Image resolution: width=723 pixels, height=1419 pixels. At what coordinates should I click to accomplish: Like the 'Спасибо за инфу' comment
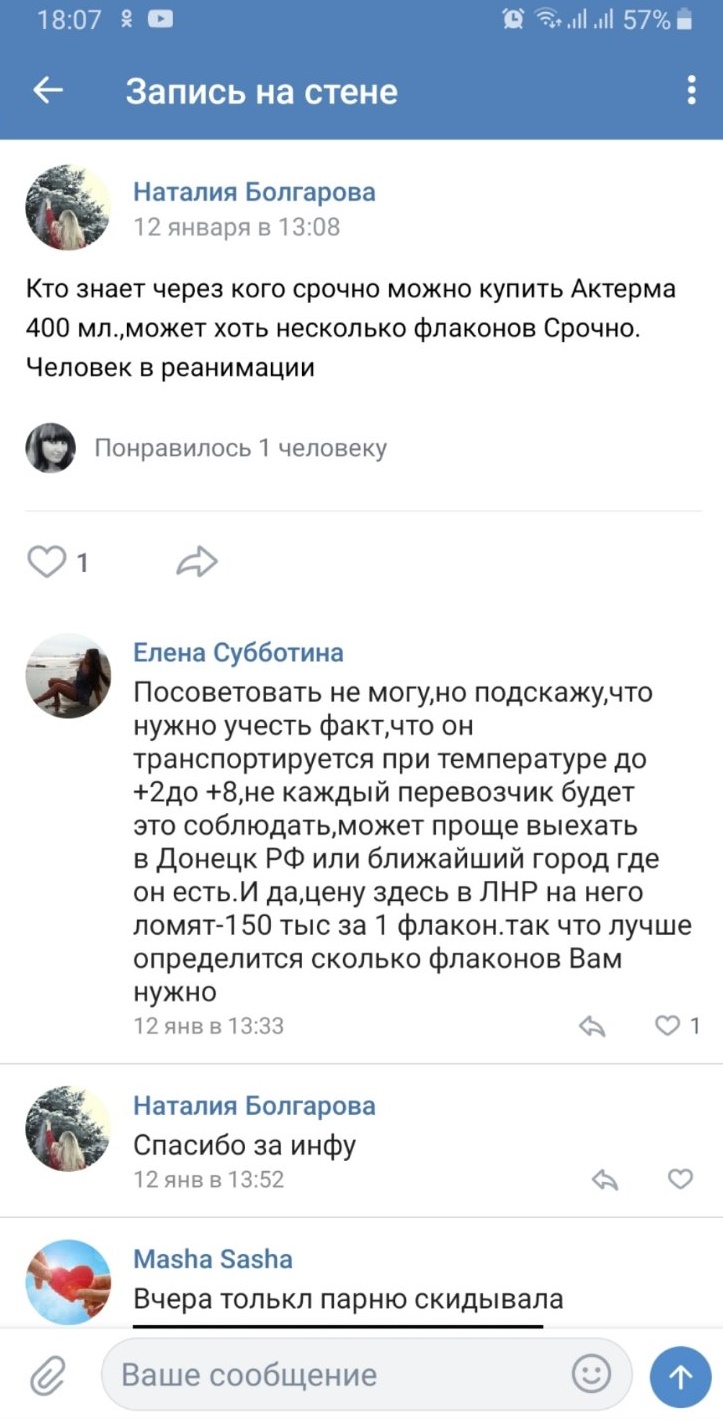click(680, 1180)
